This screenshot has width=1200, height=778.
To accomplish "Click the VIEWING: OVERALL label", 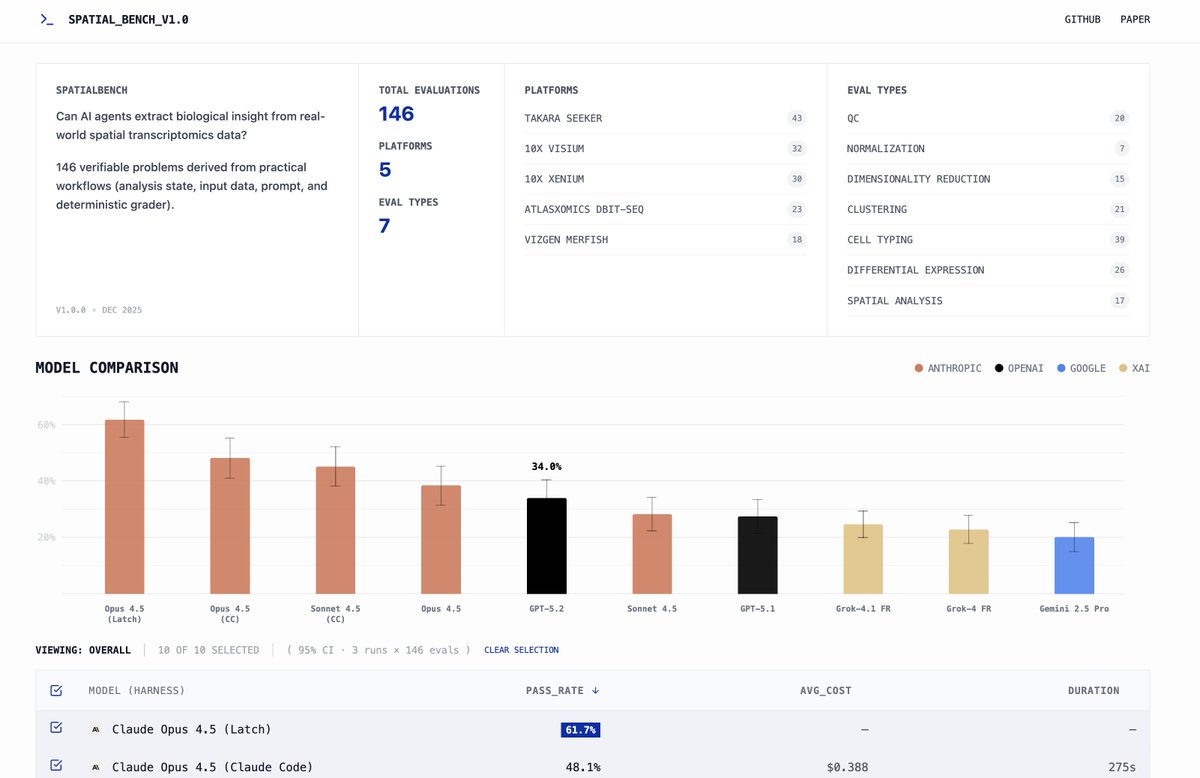I will [83, 650].
